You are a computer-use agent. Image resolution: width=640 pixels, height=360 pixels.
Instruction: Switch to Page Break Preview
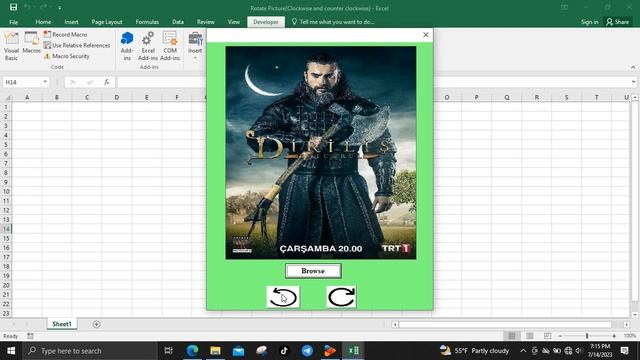pyautogui.click(x=547, y=336)
